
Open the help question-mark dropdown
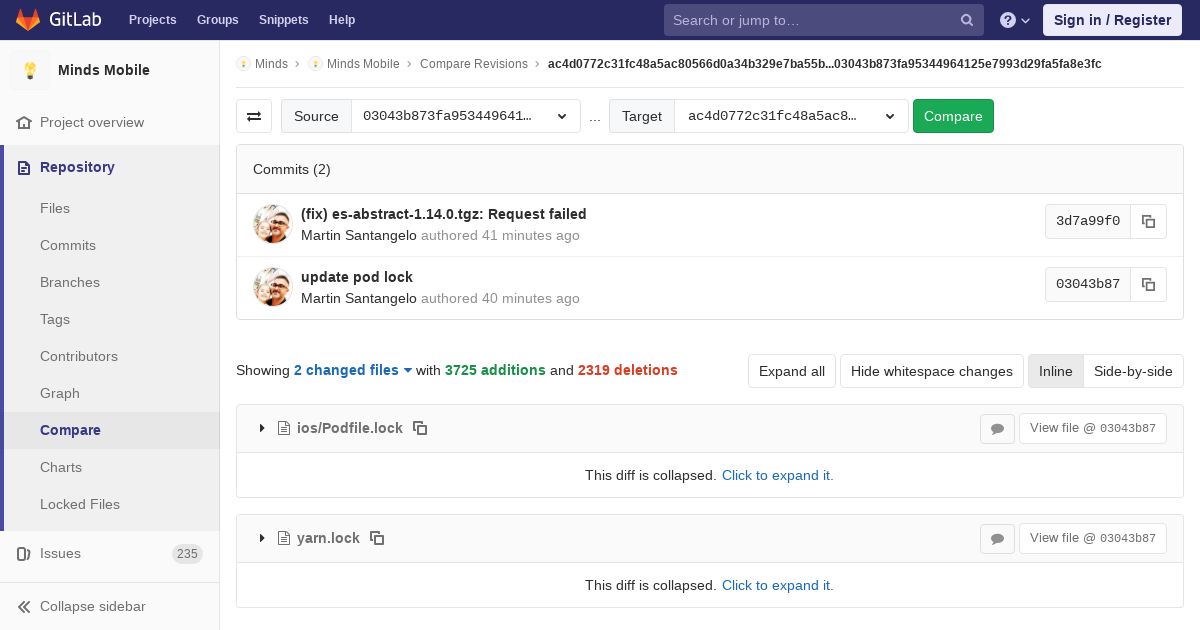(1015, 20)
